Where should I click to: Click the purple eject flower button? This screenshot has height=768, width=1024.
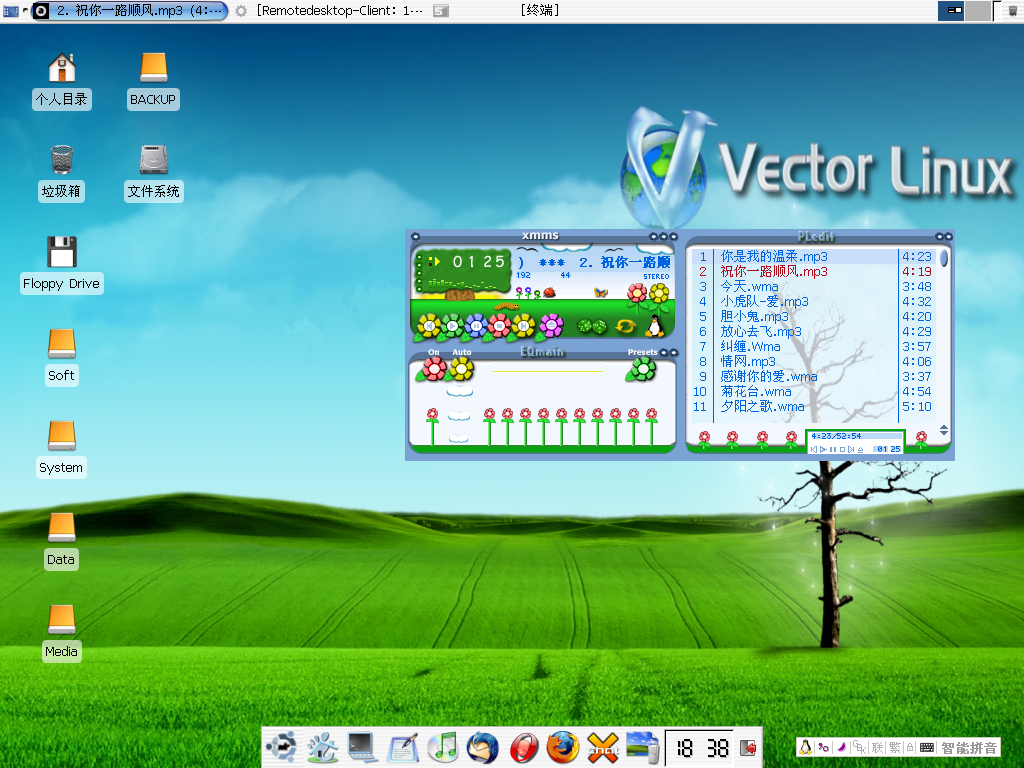click(551, 325)
